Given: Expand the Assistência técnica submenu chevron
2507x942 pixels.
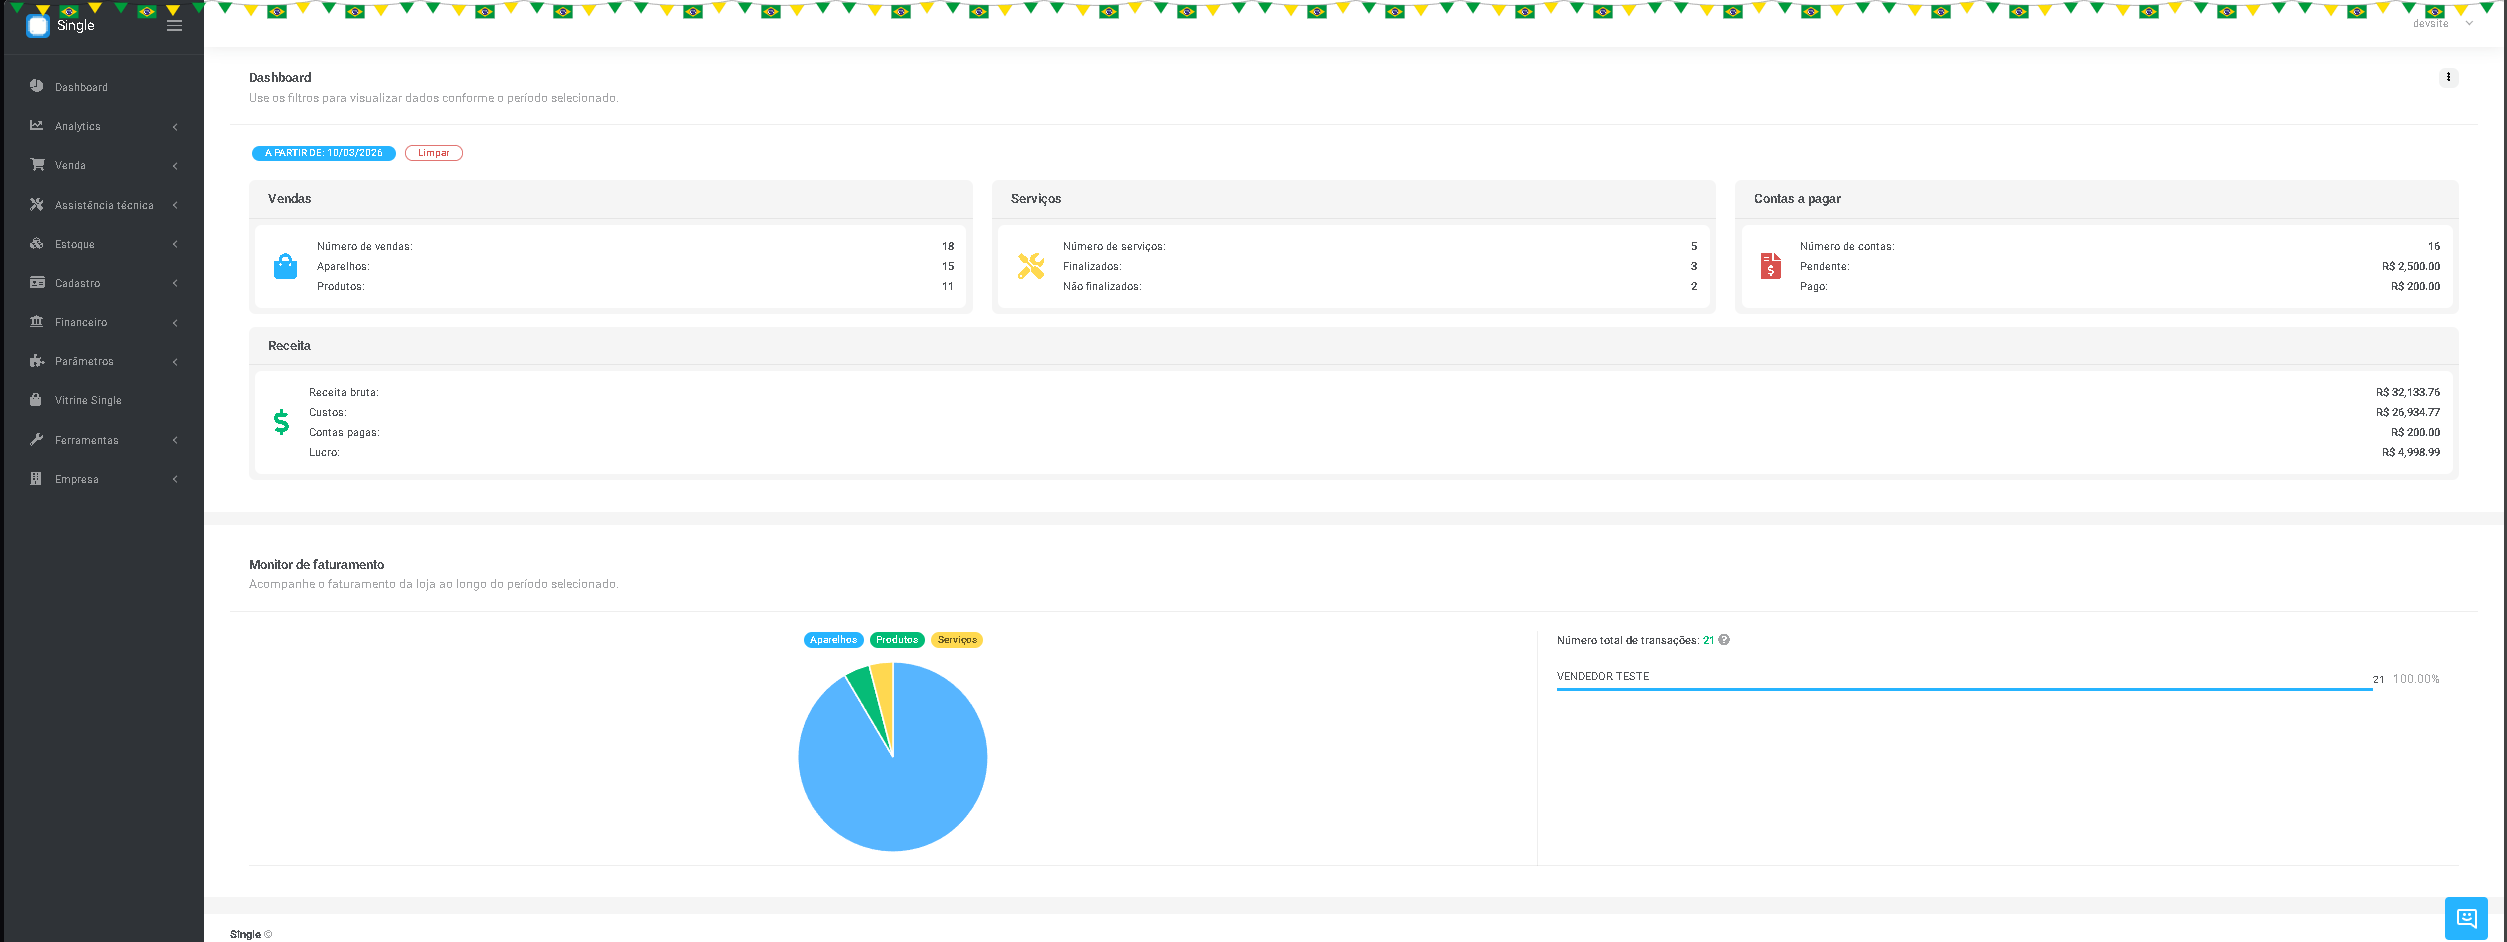Looking at the screenshot, I should tap(175, 205).
